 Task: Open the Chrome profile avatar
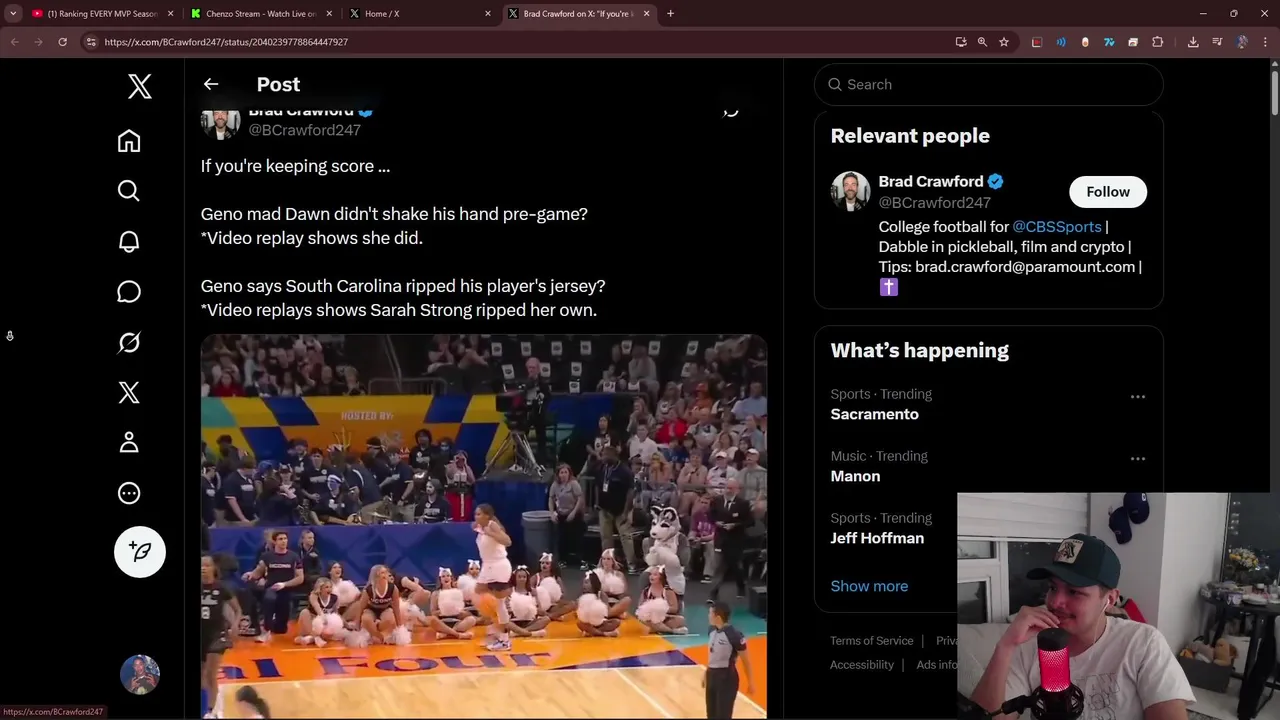[1242, 42]
